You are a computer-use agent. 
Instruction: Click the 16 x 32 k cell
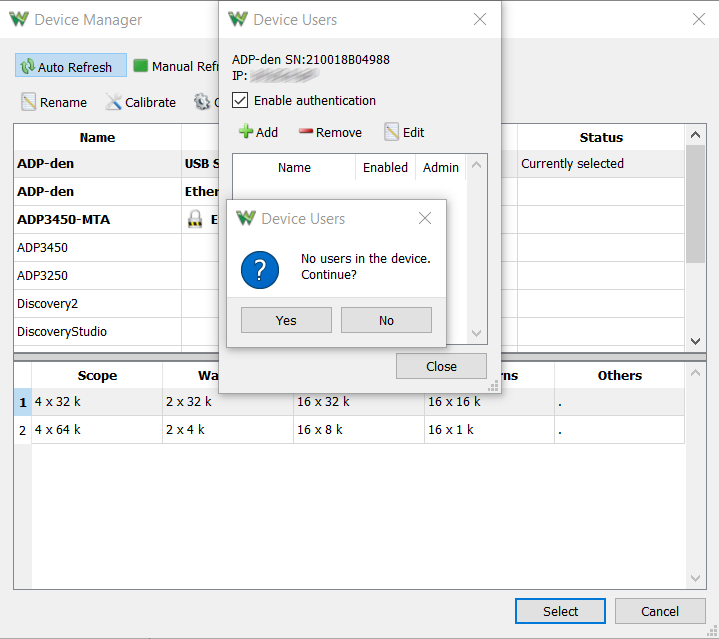click(359, 402)
